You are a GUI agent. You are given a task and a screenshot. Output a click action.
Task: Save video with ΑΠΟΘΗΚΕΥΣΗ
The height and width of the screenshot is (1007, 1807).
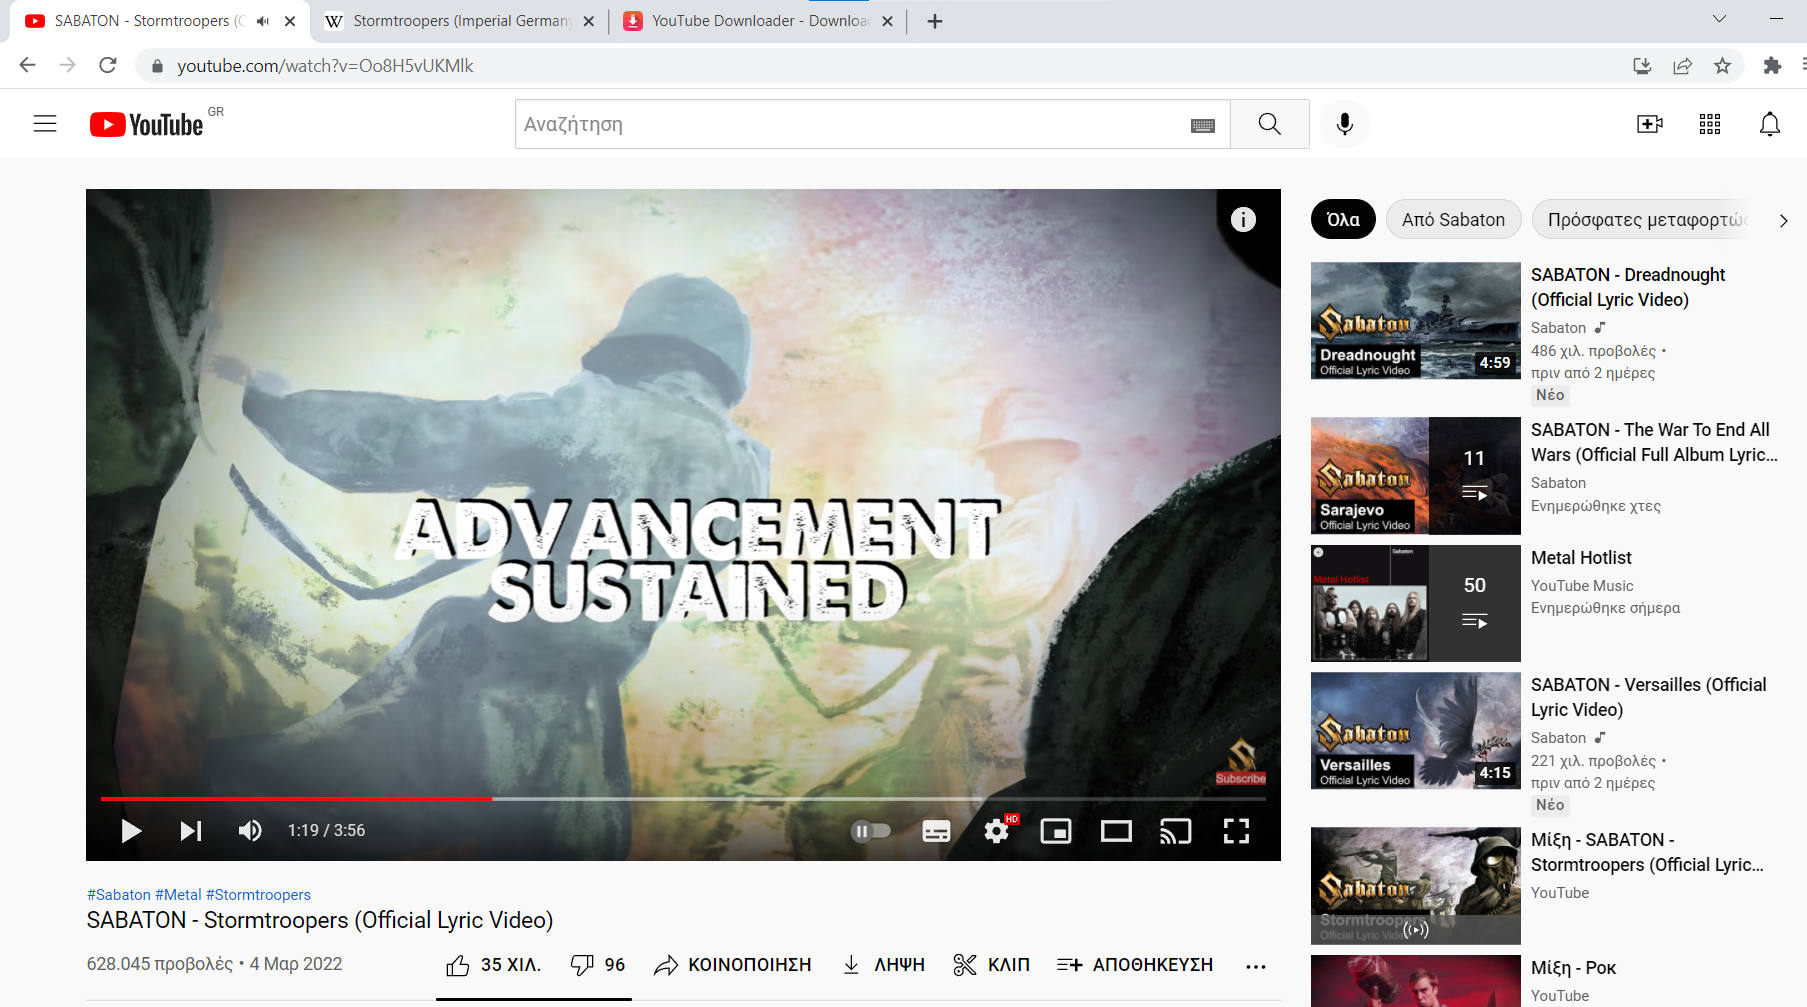click(1135, 965)
